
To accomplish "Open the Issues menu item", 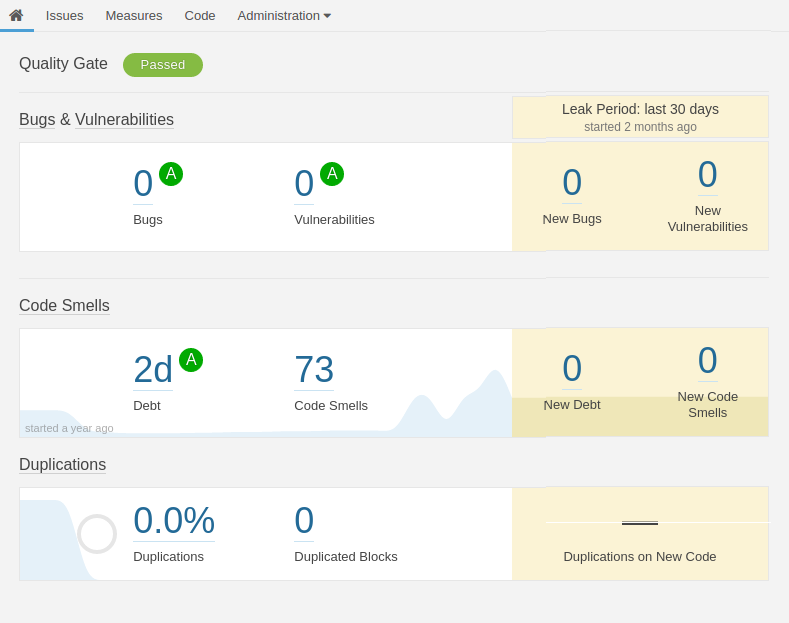I will [x=64, y=15].
